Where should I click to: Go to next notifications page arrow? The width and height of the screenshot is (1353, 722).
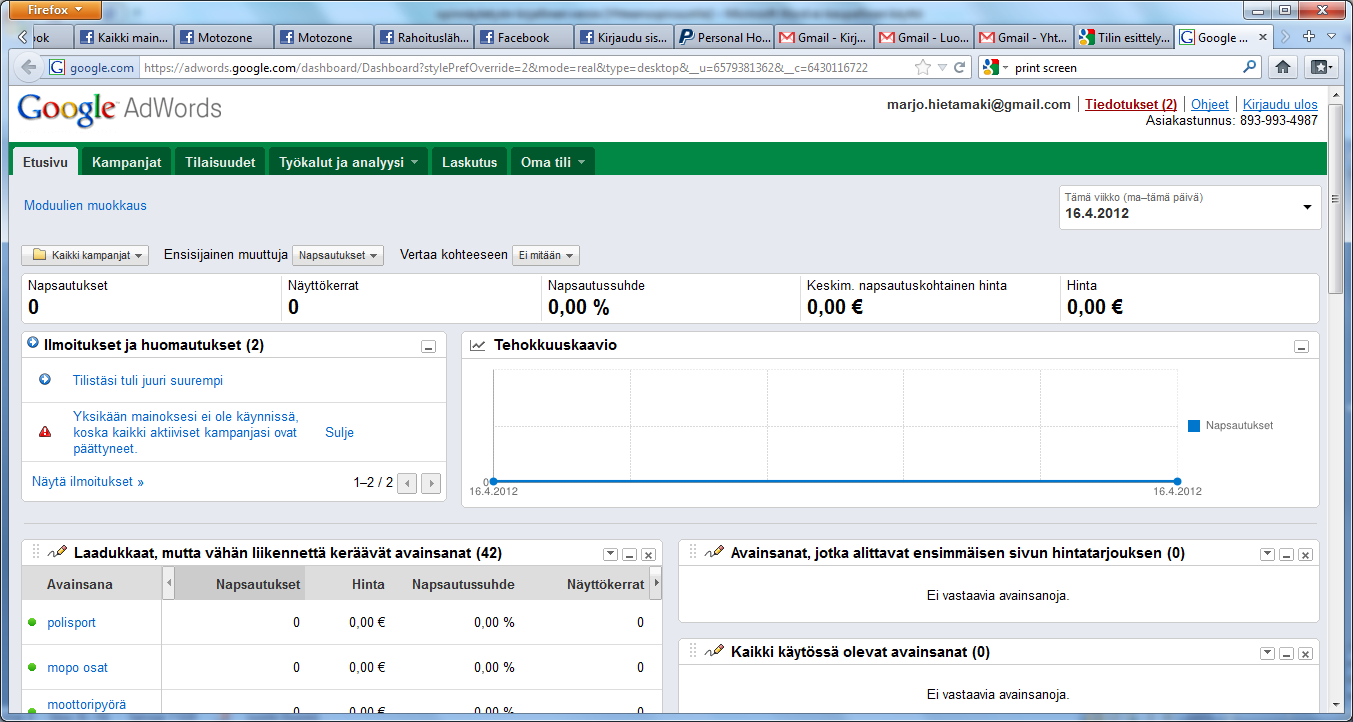tap(431, 484)
